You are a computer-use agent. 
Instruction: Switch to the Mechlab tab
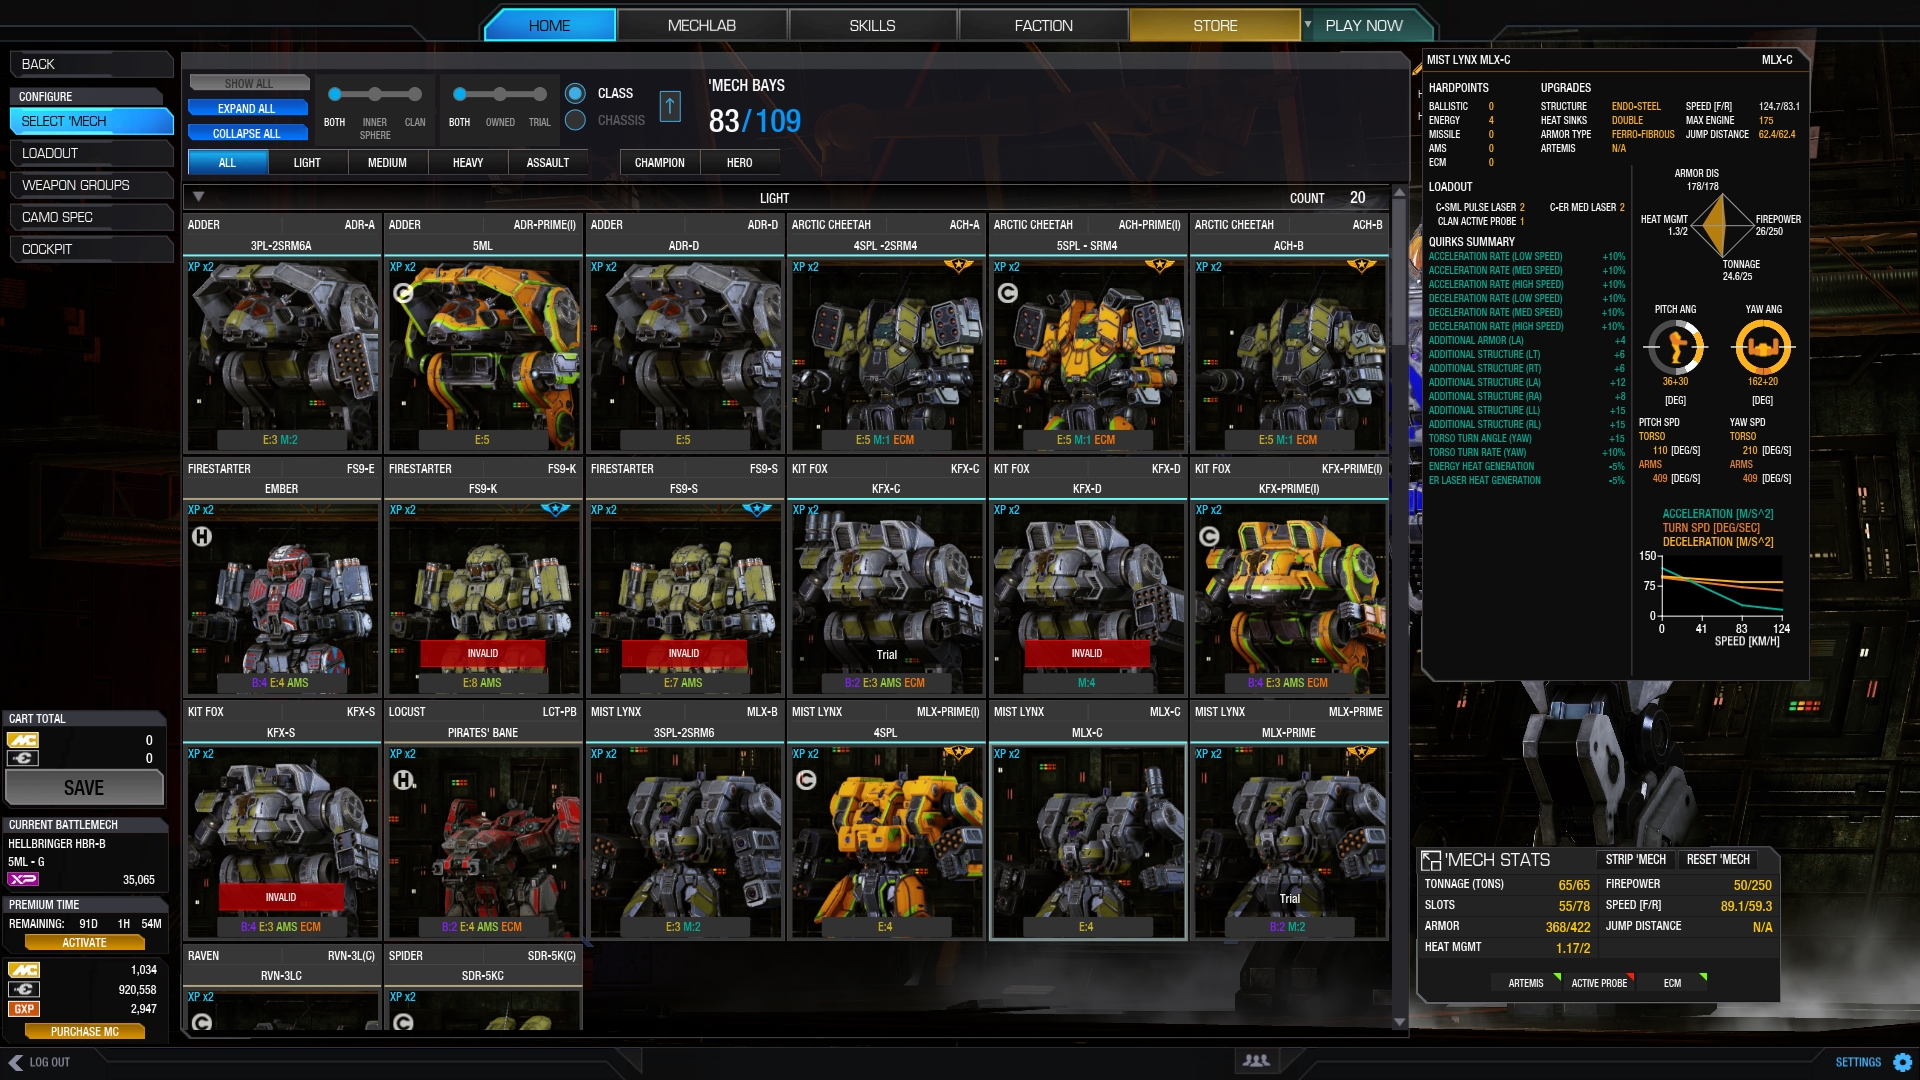click(702, 25)
